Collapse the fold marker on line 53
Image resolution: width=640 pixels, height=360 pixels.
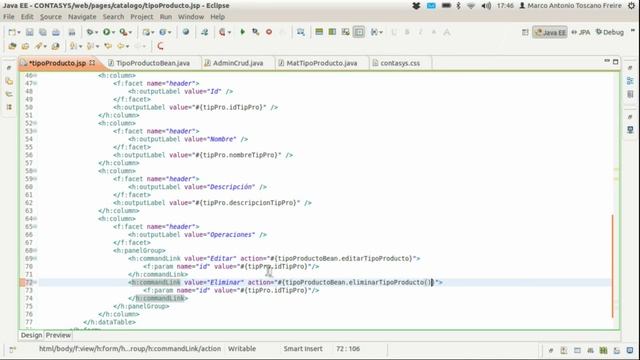coord(36,131)
